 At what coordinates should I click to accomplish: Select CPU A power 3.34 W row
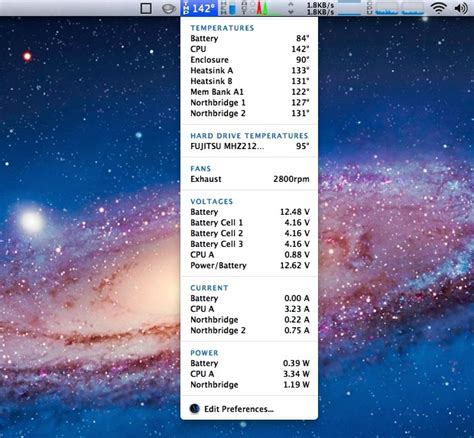click(249, 374)
